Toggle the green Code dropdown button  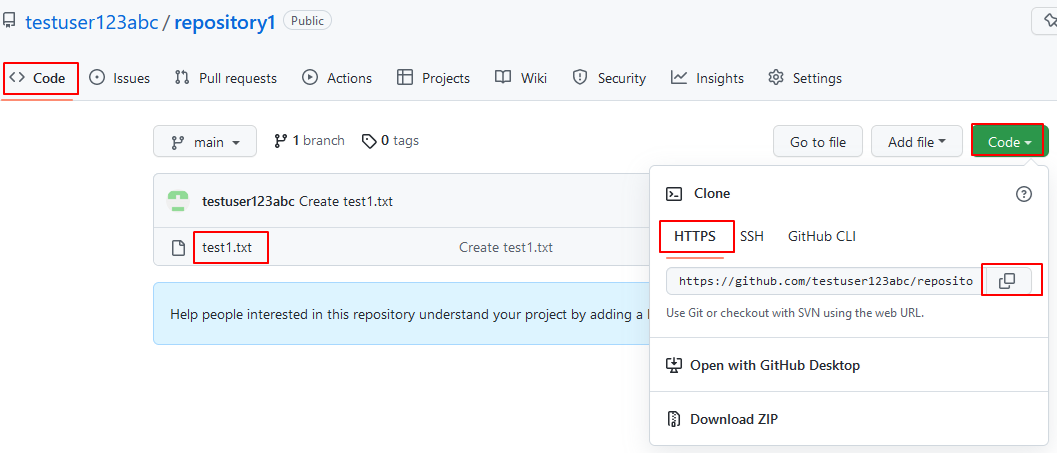tap(1009, 142)
